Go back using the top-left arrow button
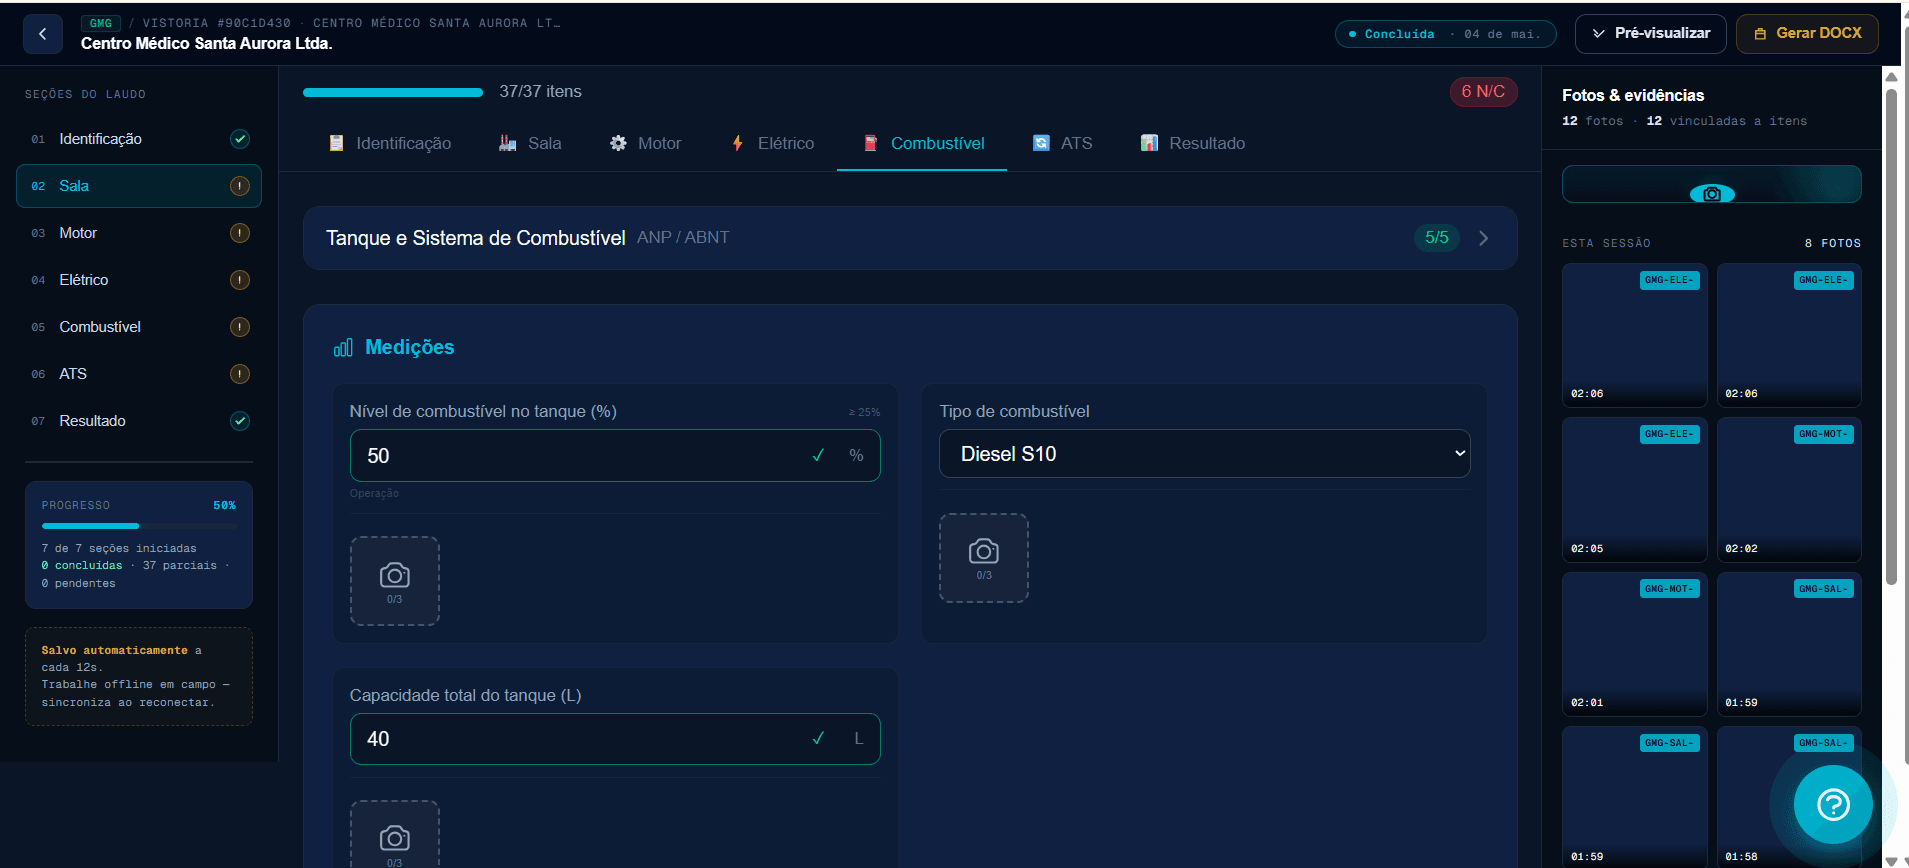 42,33
